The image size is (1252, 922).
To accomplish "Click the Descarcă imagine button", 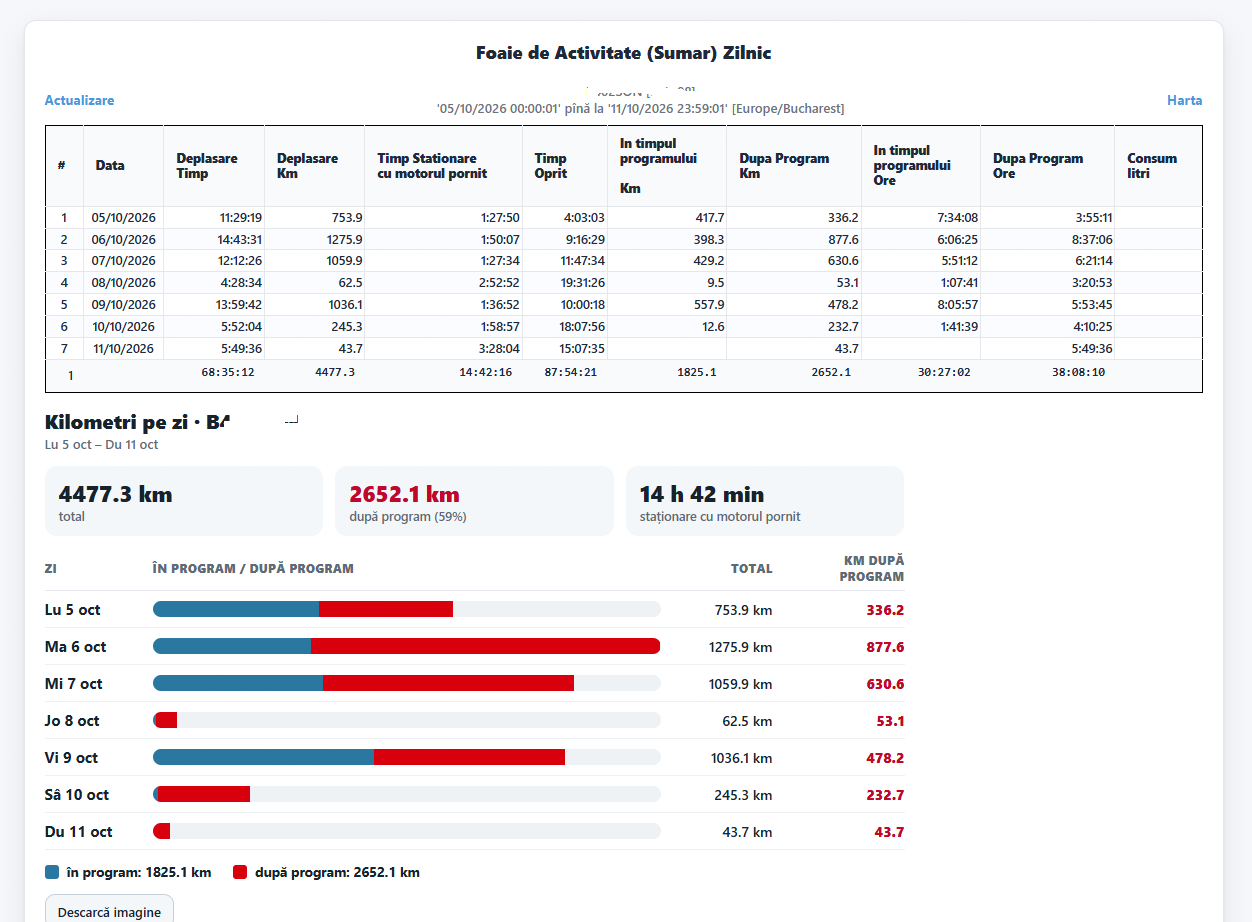I will [109, 912].
